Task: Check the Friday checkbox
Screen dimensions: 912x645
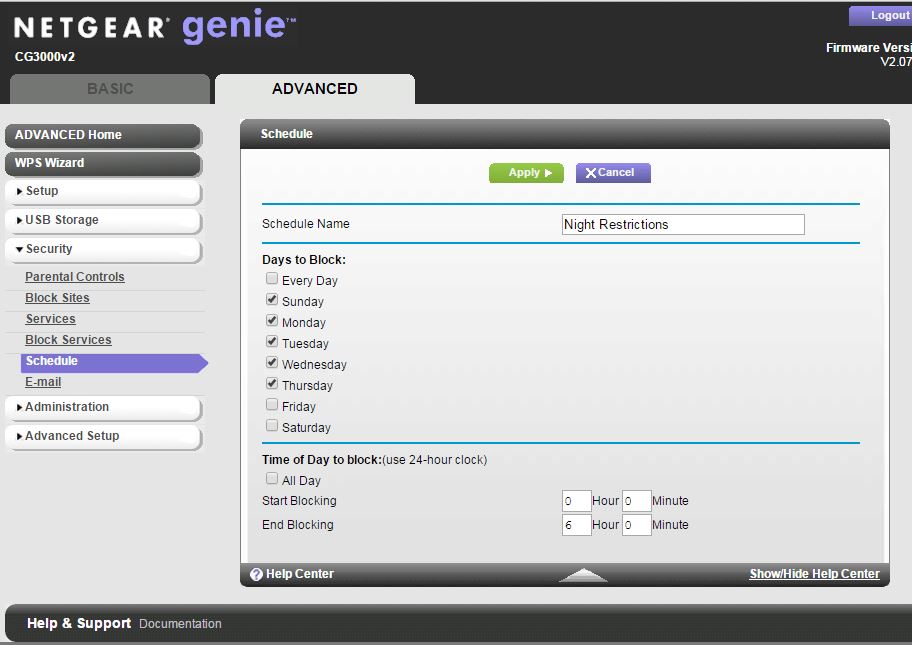Action: (x=272, y=405)
